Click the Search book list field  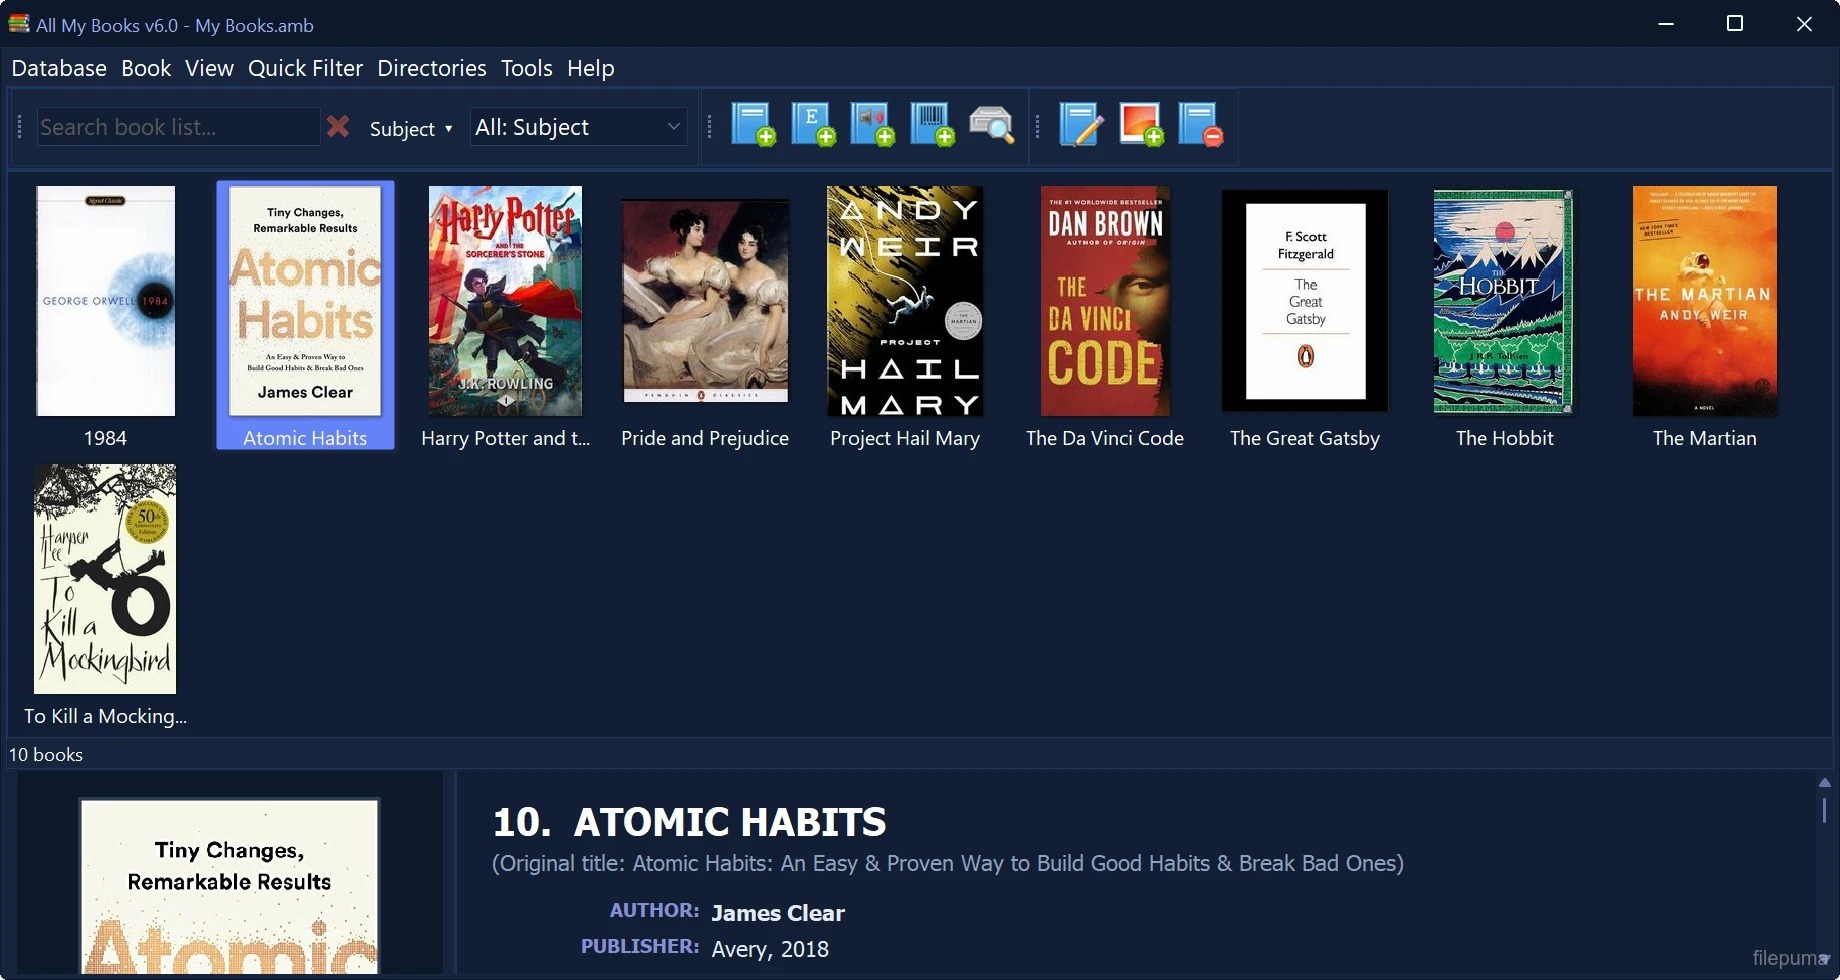click(178, 127)
